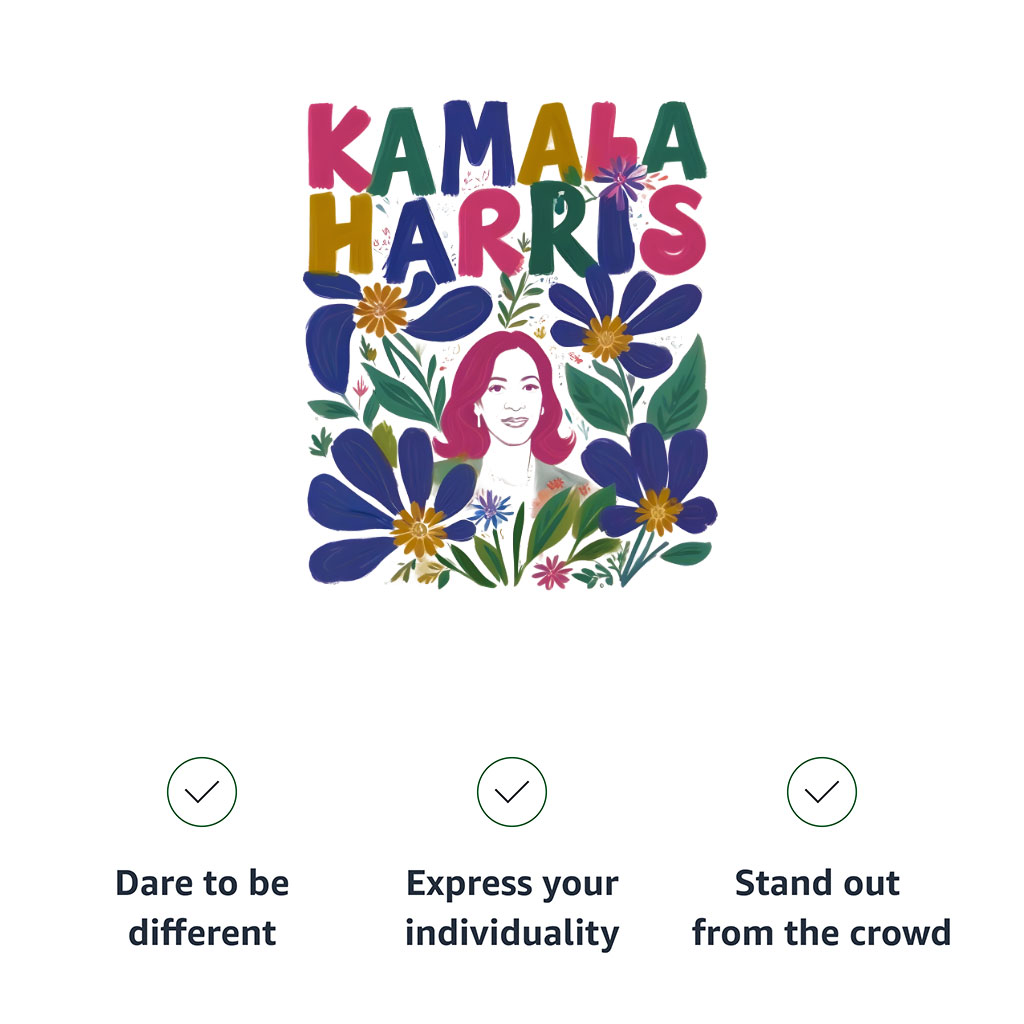Select the "Dare to be different" text
Screen dimensions: 1024x1024
202,908
